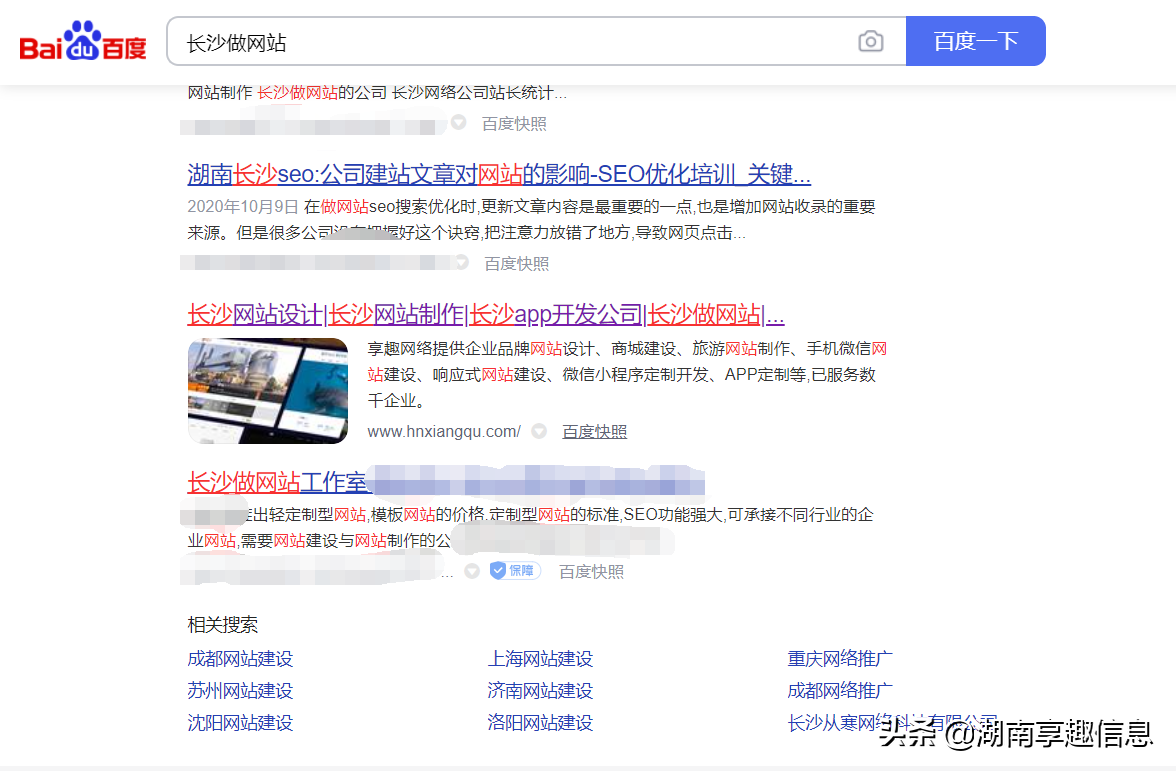Open the 长沙网站设计|长沙网站制作 result link
The image size is (1176, 771).
[486, 314]
